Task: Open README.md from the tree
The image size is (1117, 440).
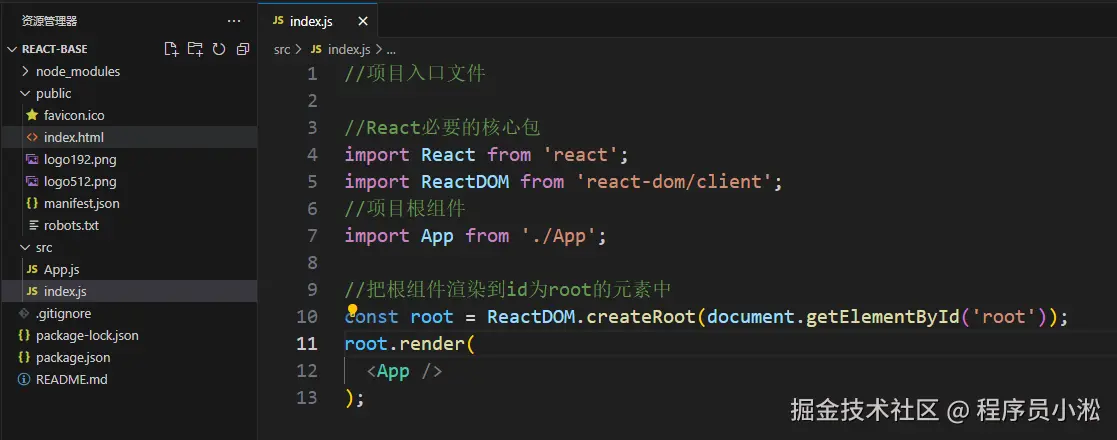Action: (x=72, y=379)
